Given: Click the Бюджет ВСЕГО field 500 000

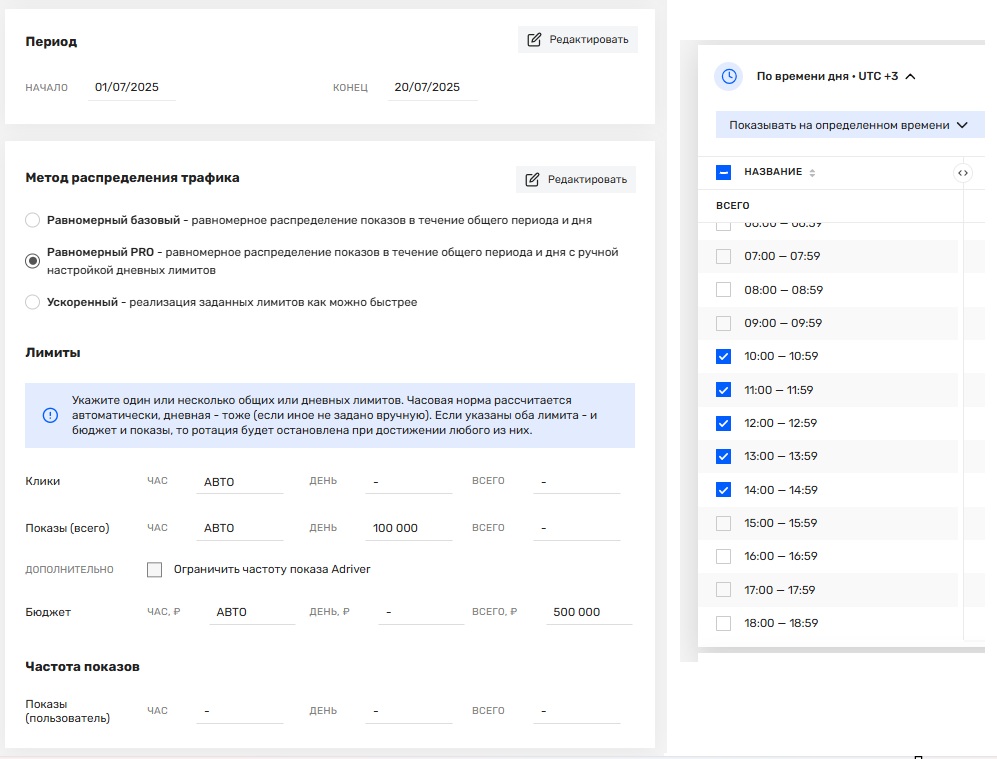Looking at the screenshot, I should point(589,612).
